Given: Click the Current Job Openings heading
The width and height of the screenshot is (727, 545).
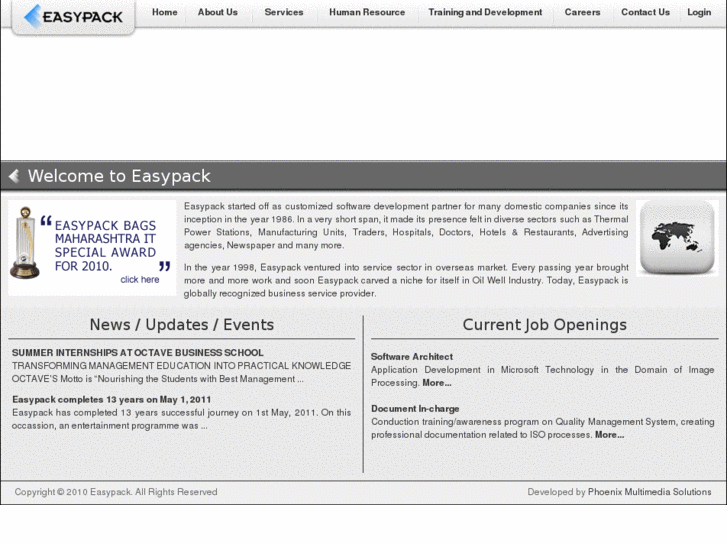Looking at the screenshot, I should coord(544,325).
